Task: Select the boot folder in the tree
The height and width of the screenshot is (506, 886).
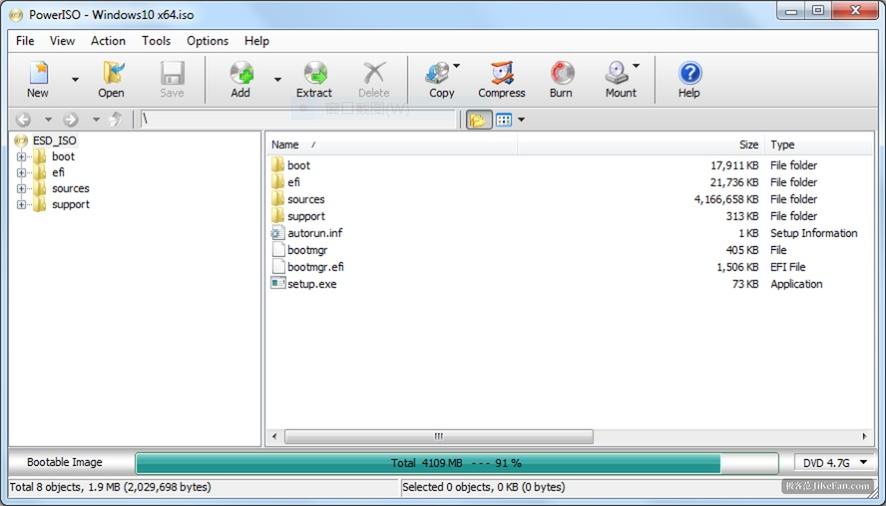Action: click(x=63, y=157)
